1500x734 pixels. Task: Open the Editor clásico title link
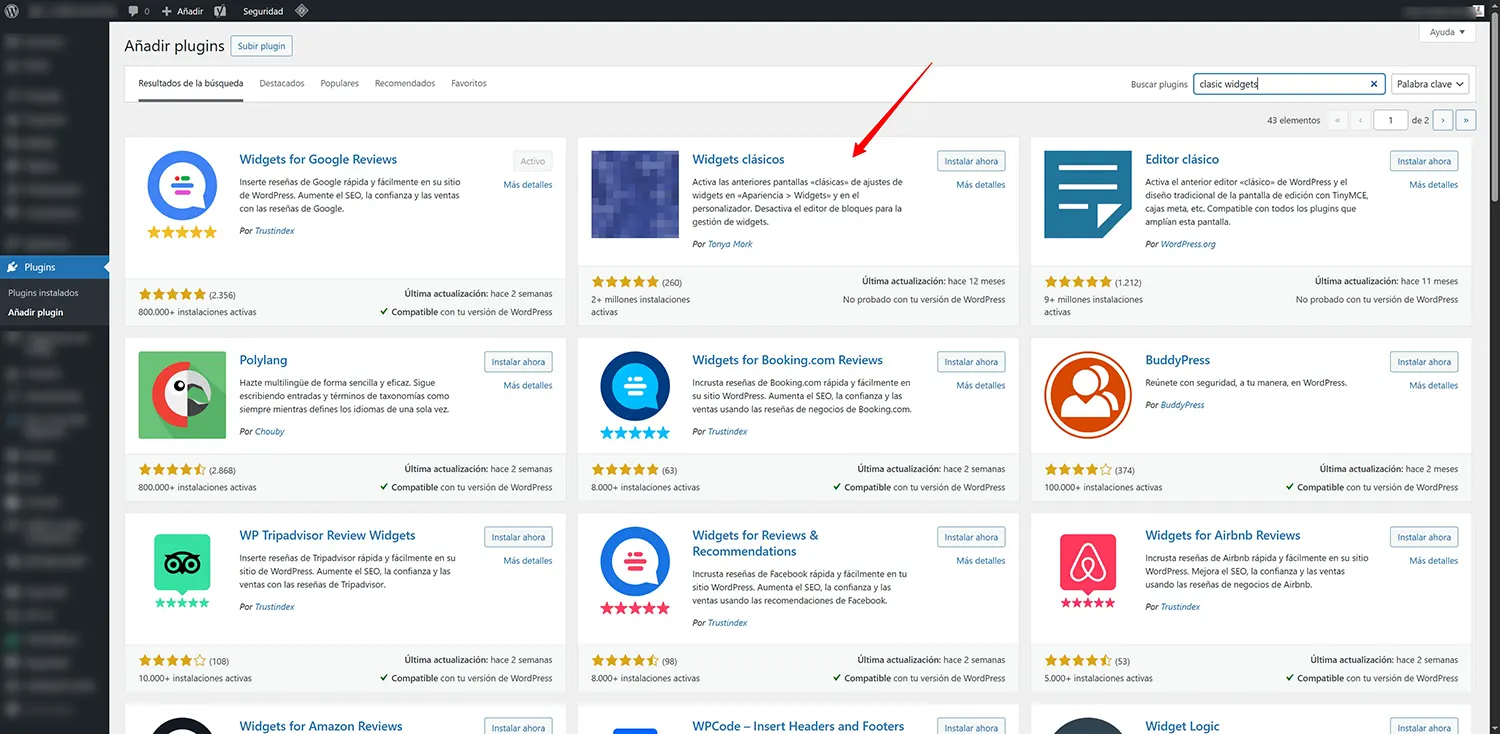point(1182,160)
